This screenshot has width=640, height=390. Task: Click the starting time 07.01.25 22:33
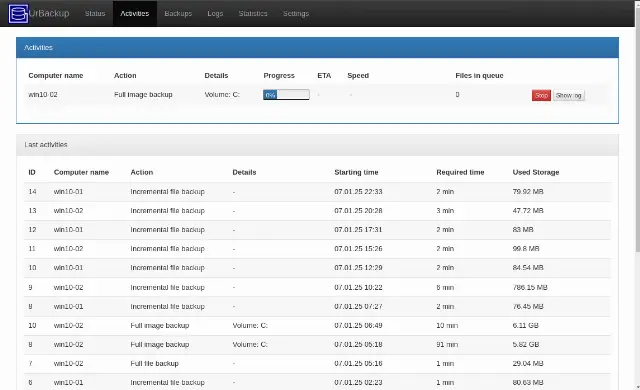358,192
